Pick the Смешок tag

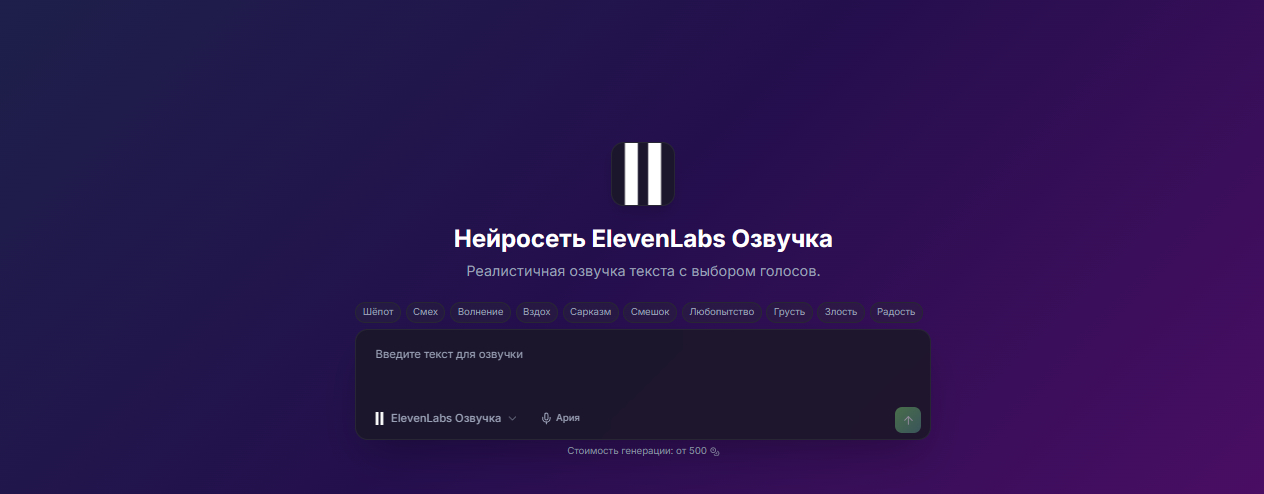(650, 312)
